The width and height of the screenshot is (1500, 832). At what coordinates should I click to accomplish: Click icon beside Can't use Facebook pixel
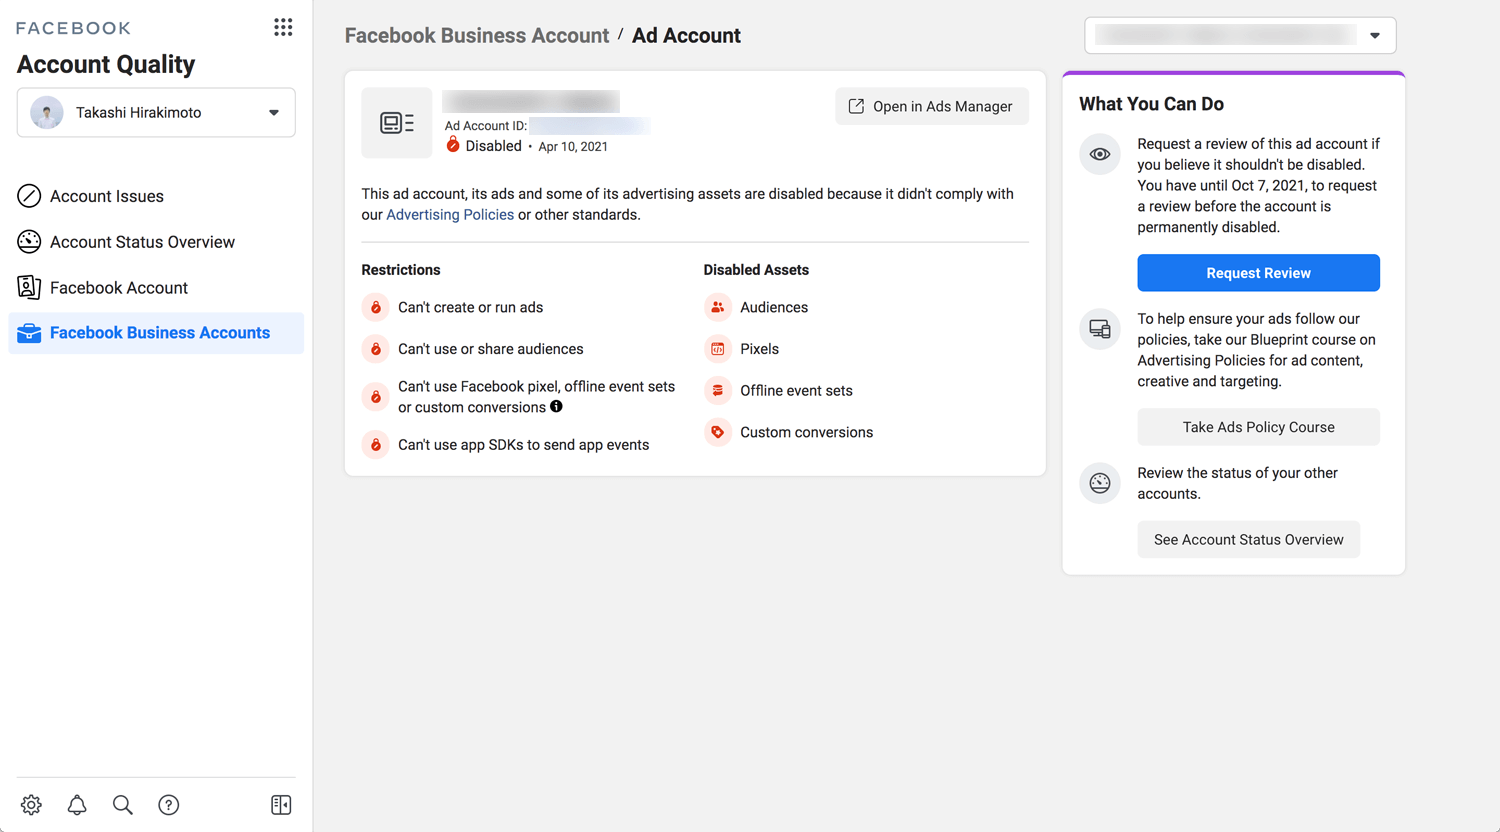(x=376, y=397)
